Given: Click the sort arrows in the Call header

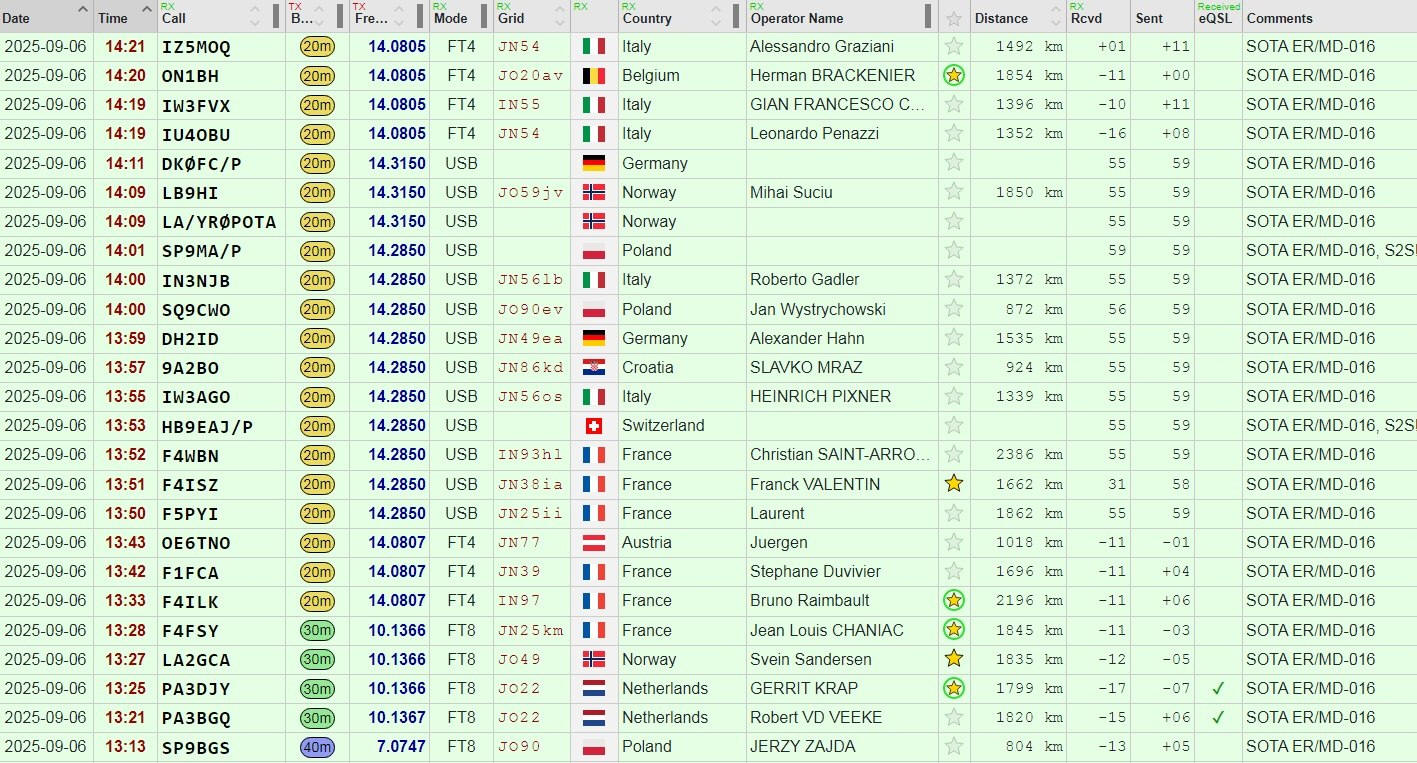Looking at the screenshot, I should [255, 17].
